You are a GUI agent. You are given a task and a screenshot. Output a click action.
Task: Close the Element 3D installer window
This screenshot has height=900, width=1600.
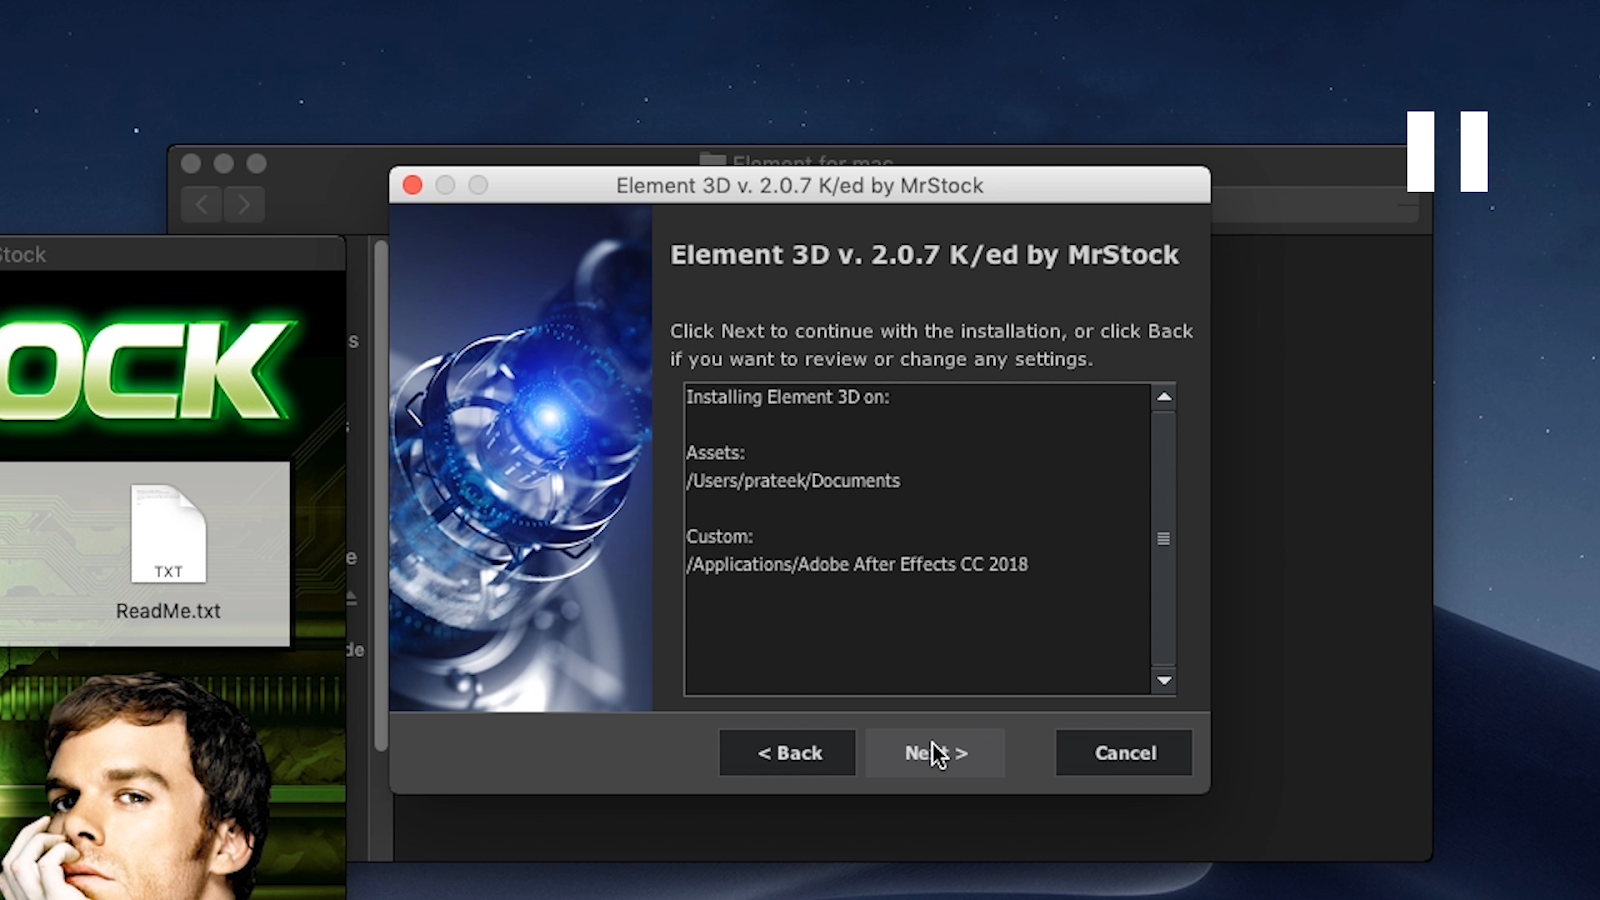coord(412,185)
